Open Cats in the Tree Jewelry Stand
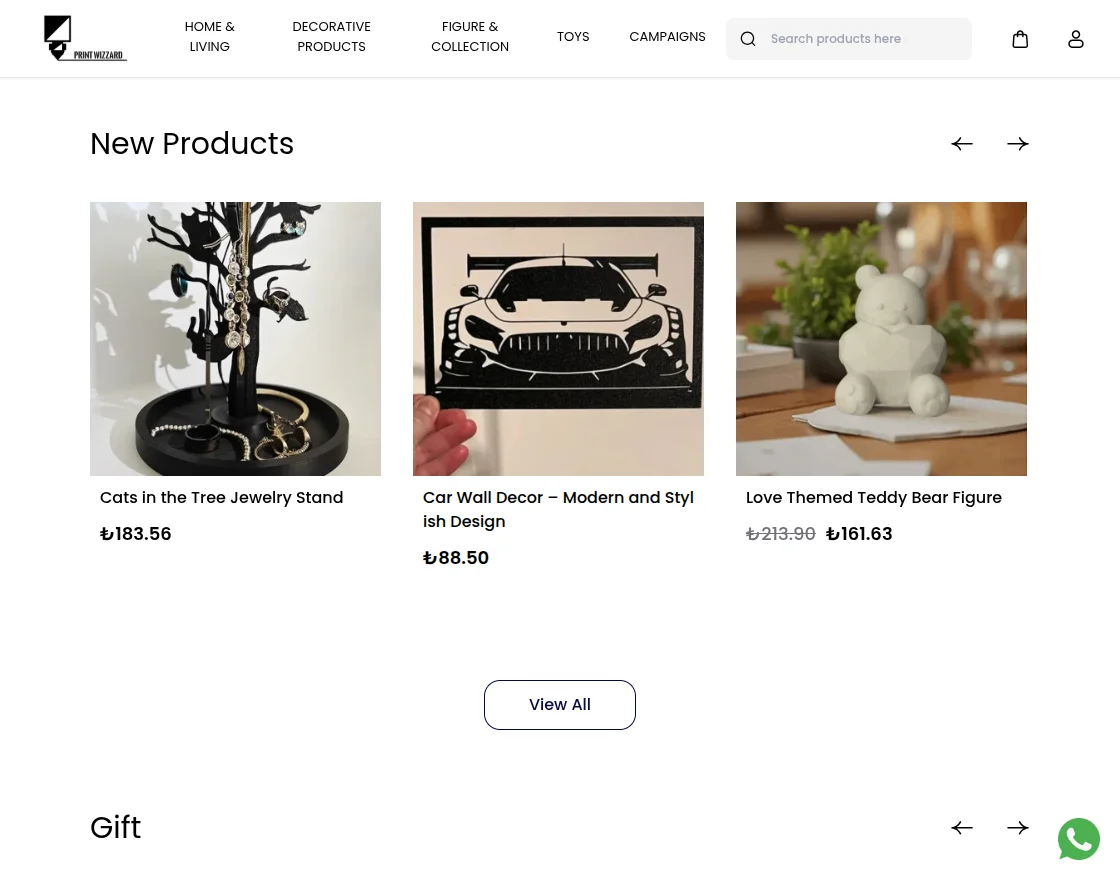The image size is (1120, 880). 221,497
